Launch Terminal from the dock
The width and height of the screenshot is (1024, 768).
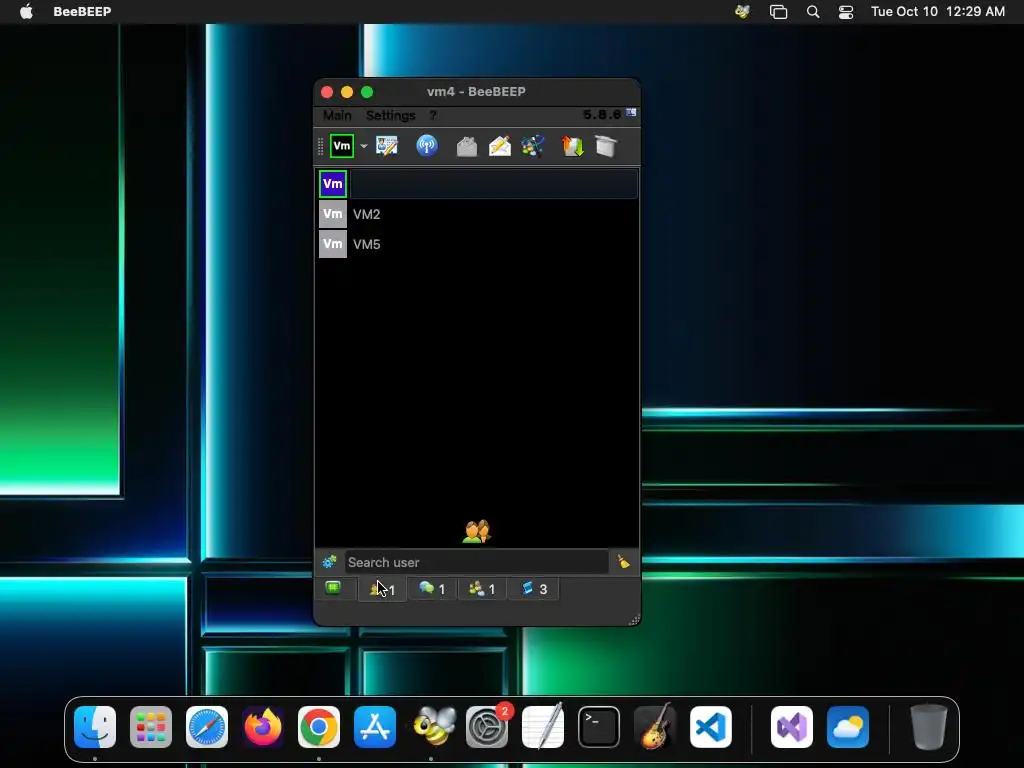click(599, 727)
